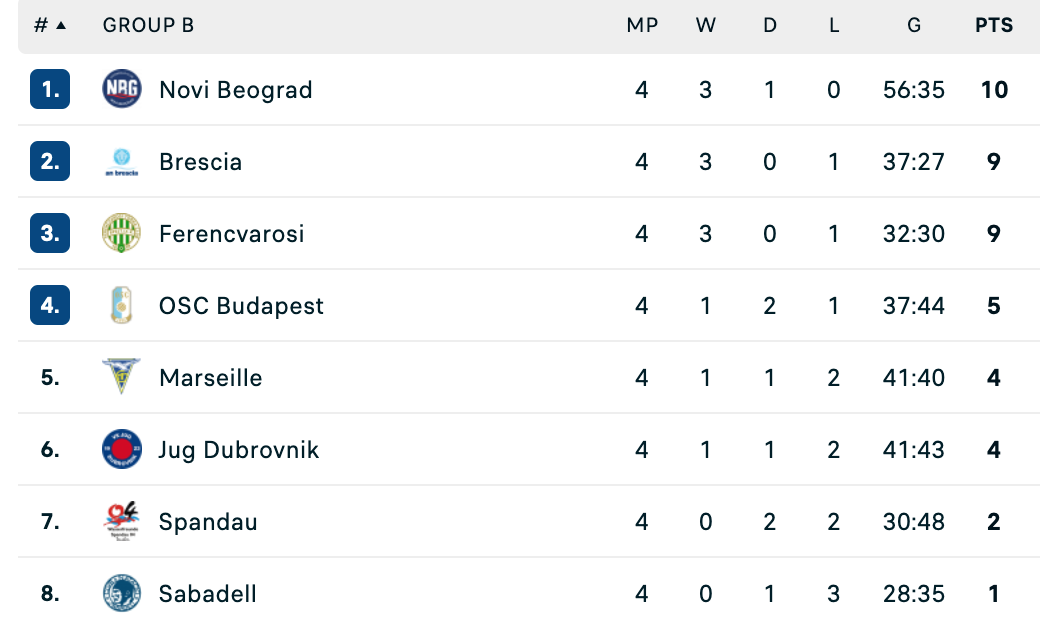Image resolution: width=1040 pixels, height=628 pixels.
Task: Open the Ferencvarosi team name link
Action: [x=231, y=233]
